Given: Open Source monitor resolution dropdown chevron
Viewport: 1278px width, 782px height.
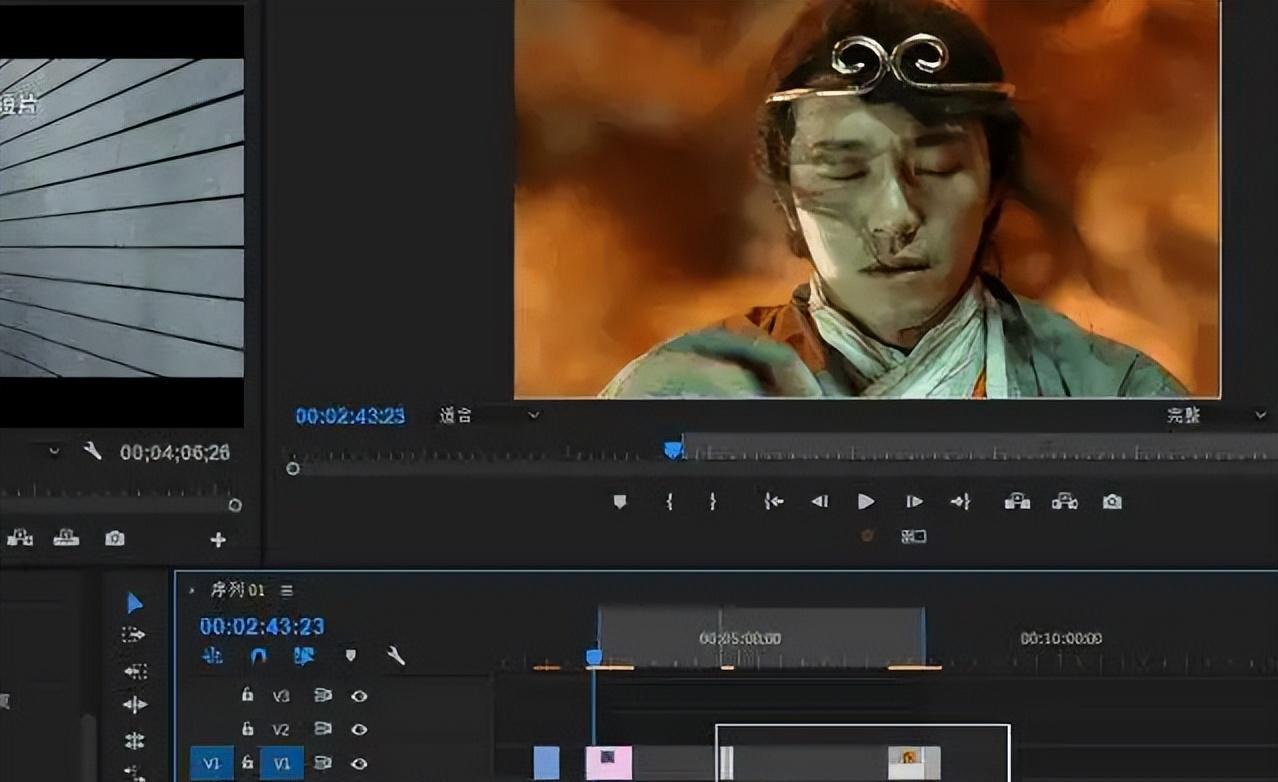Looking at the screenshot, I should click(54, 451).
